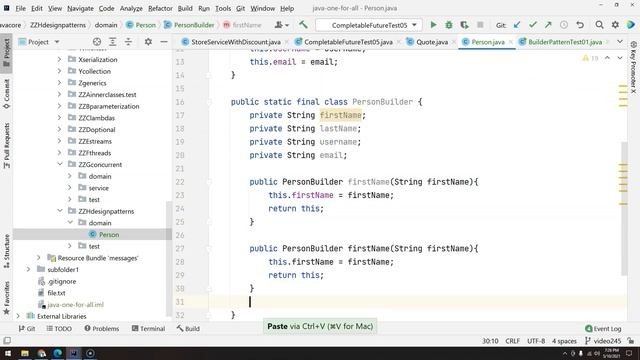Click the warnings indicator in editor corner

coord(590,58)
